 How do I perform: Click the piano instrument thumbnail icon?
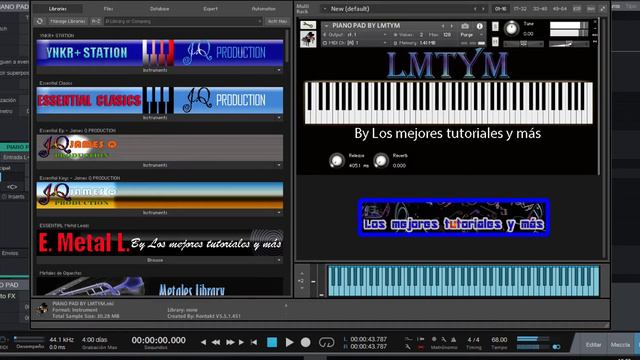pyautogui.click(x=308, y=40)
